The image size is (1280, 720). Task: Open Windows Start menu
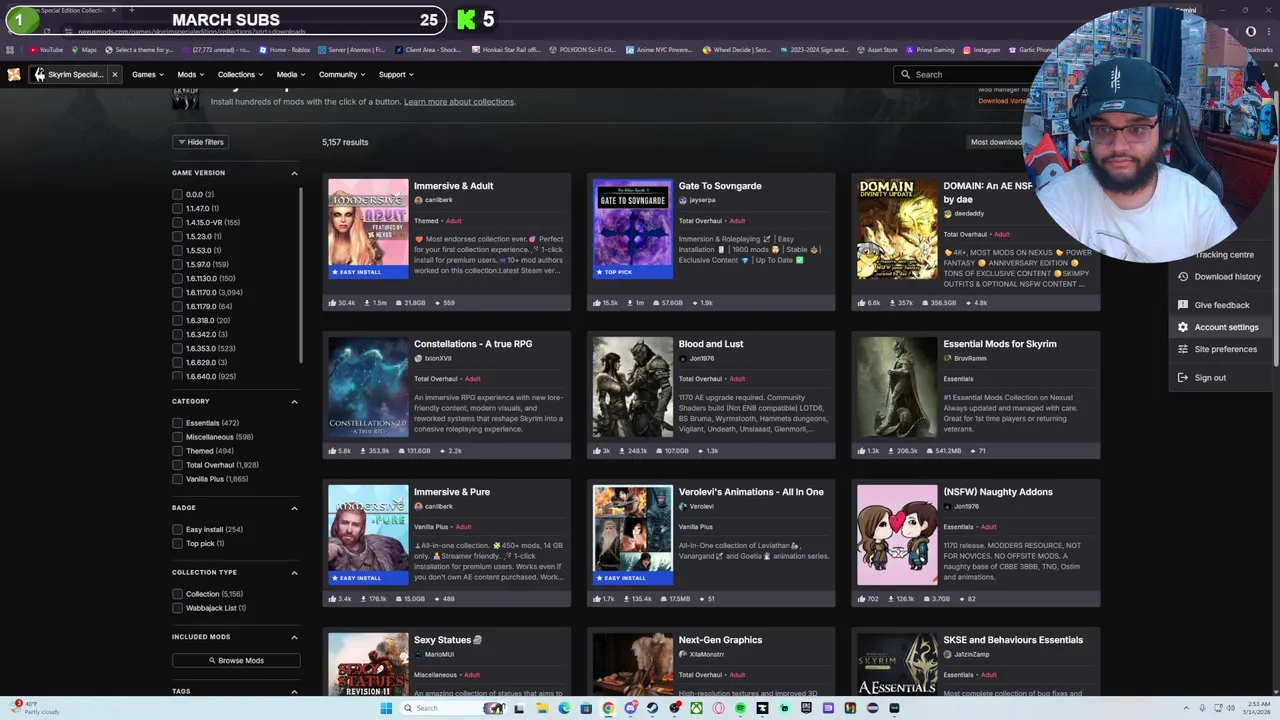386,708
